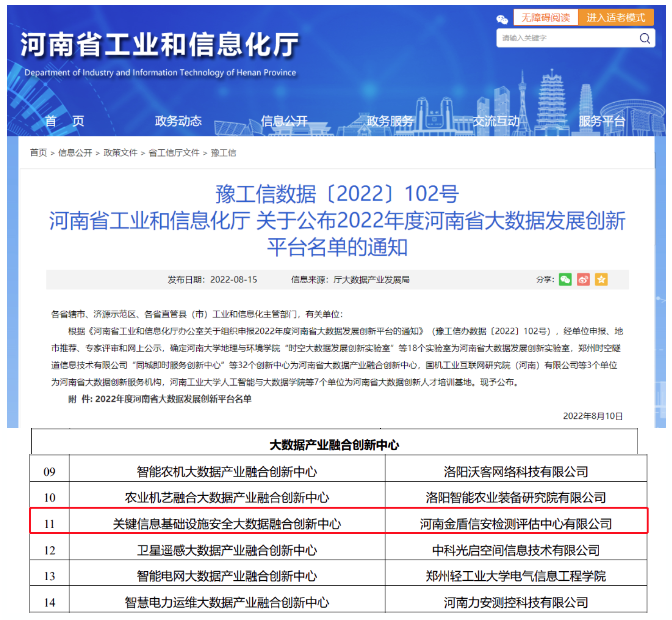Screen dimensions: 672x620
Task: Click source text 厅大数据产业发展局
Action: tap(371, 280)
